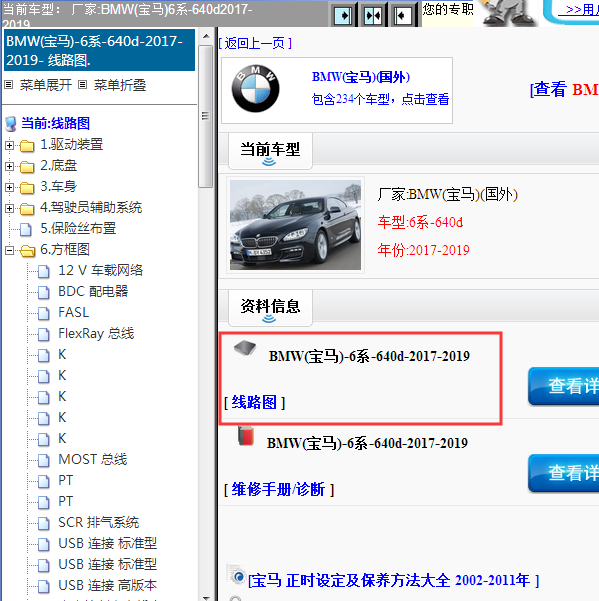Viewport: 599px width, 601px height.
Task: Collapse the 6.方框图 tree node
Action: pyautogui.click(x=9, y=251)
